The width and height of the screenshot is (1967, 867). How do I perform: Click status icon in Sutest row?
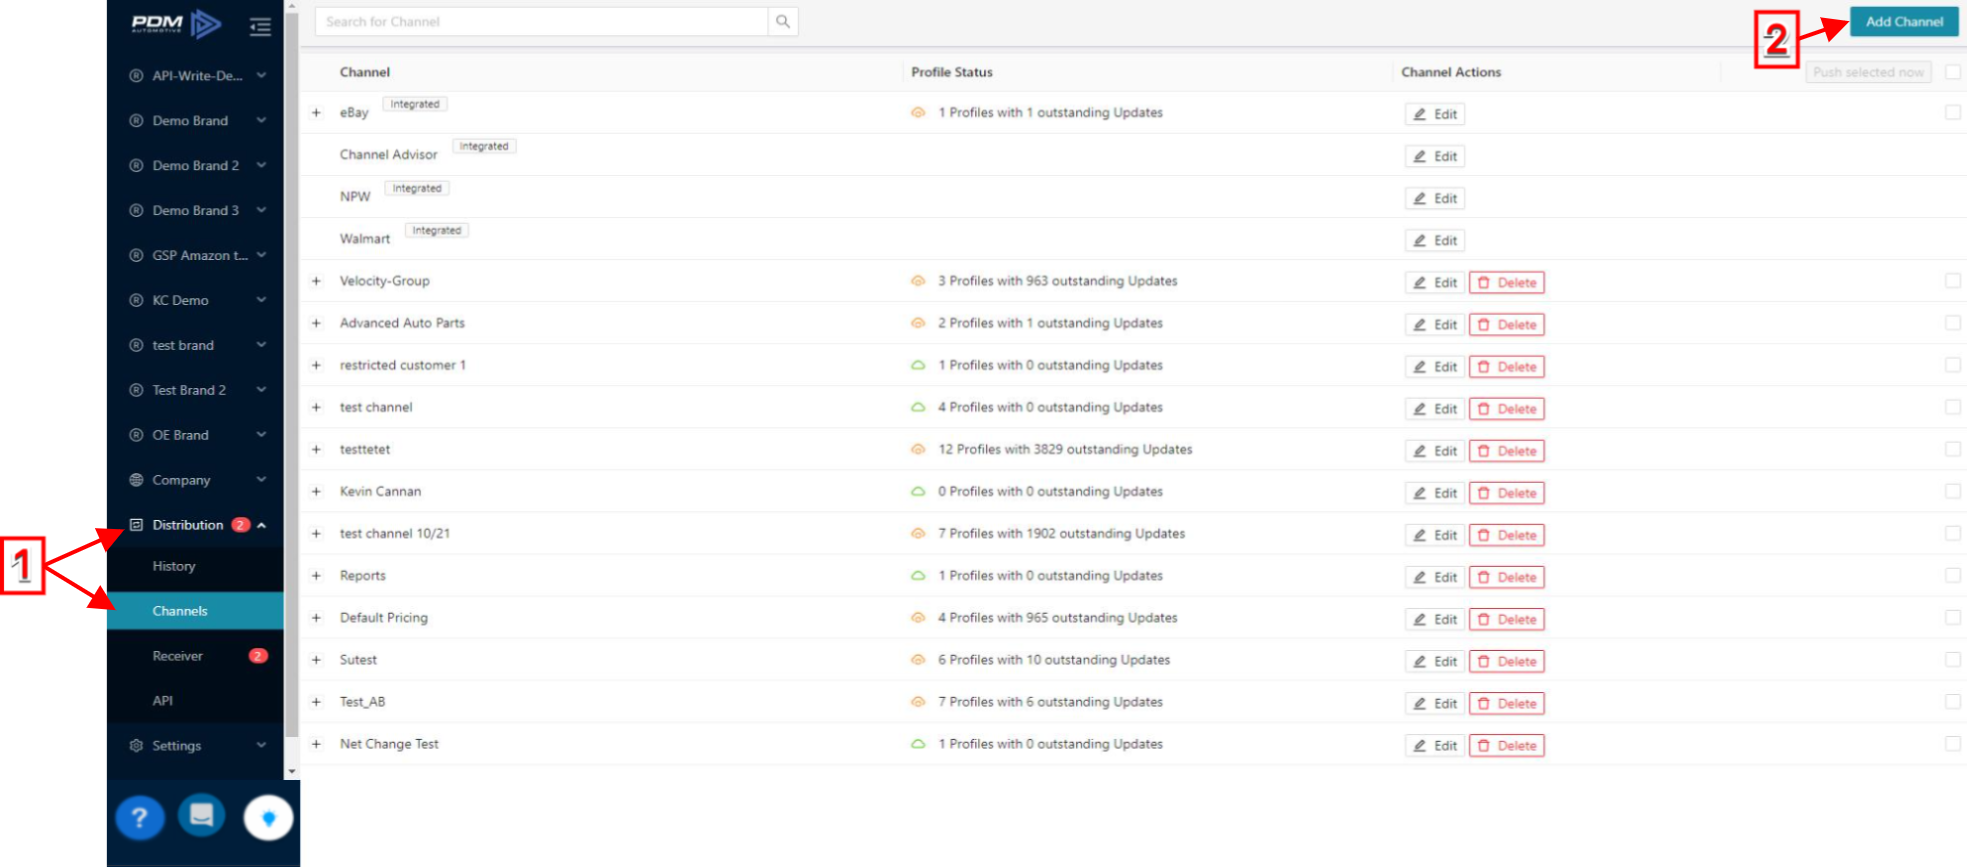[918, 660]
